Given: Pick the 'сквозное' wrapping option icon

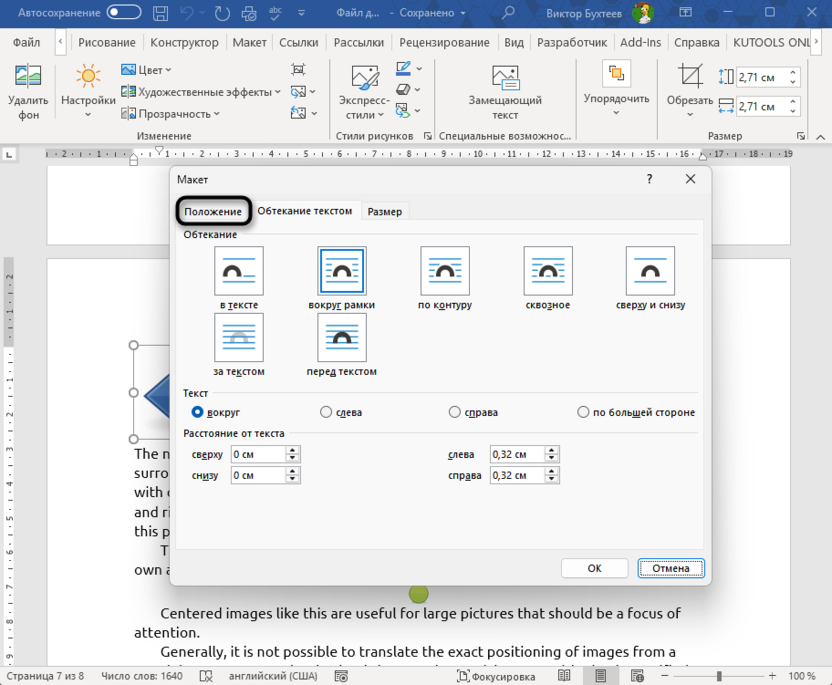Looking at the screenshot, I should pos(548,271).
